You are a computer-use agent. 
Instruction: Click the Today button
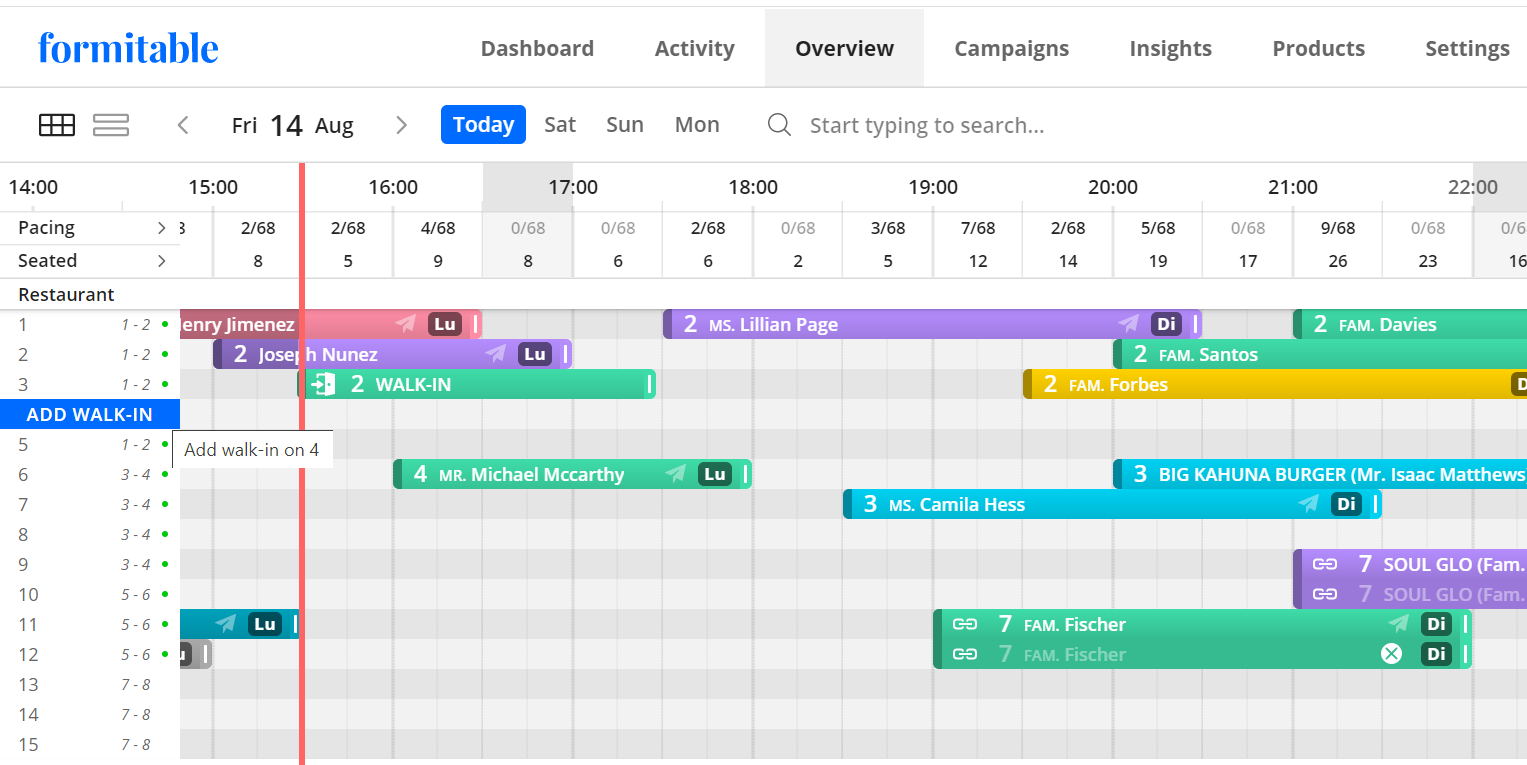click(x=483, y=124)
